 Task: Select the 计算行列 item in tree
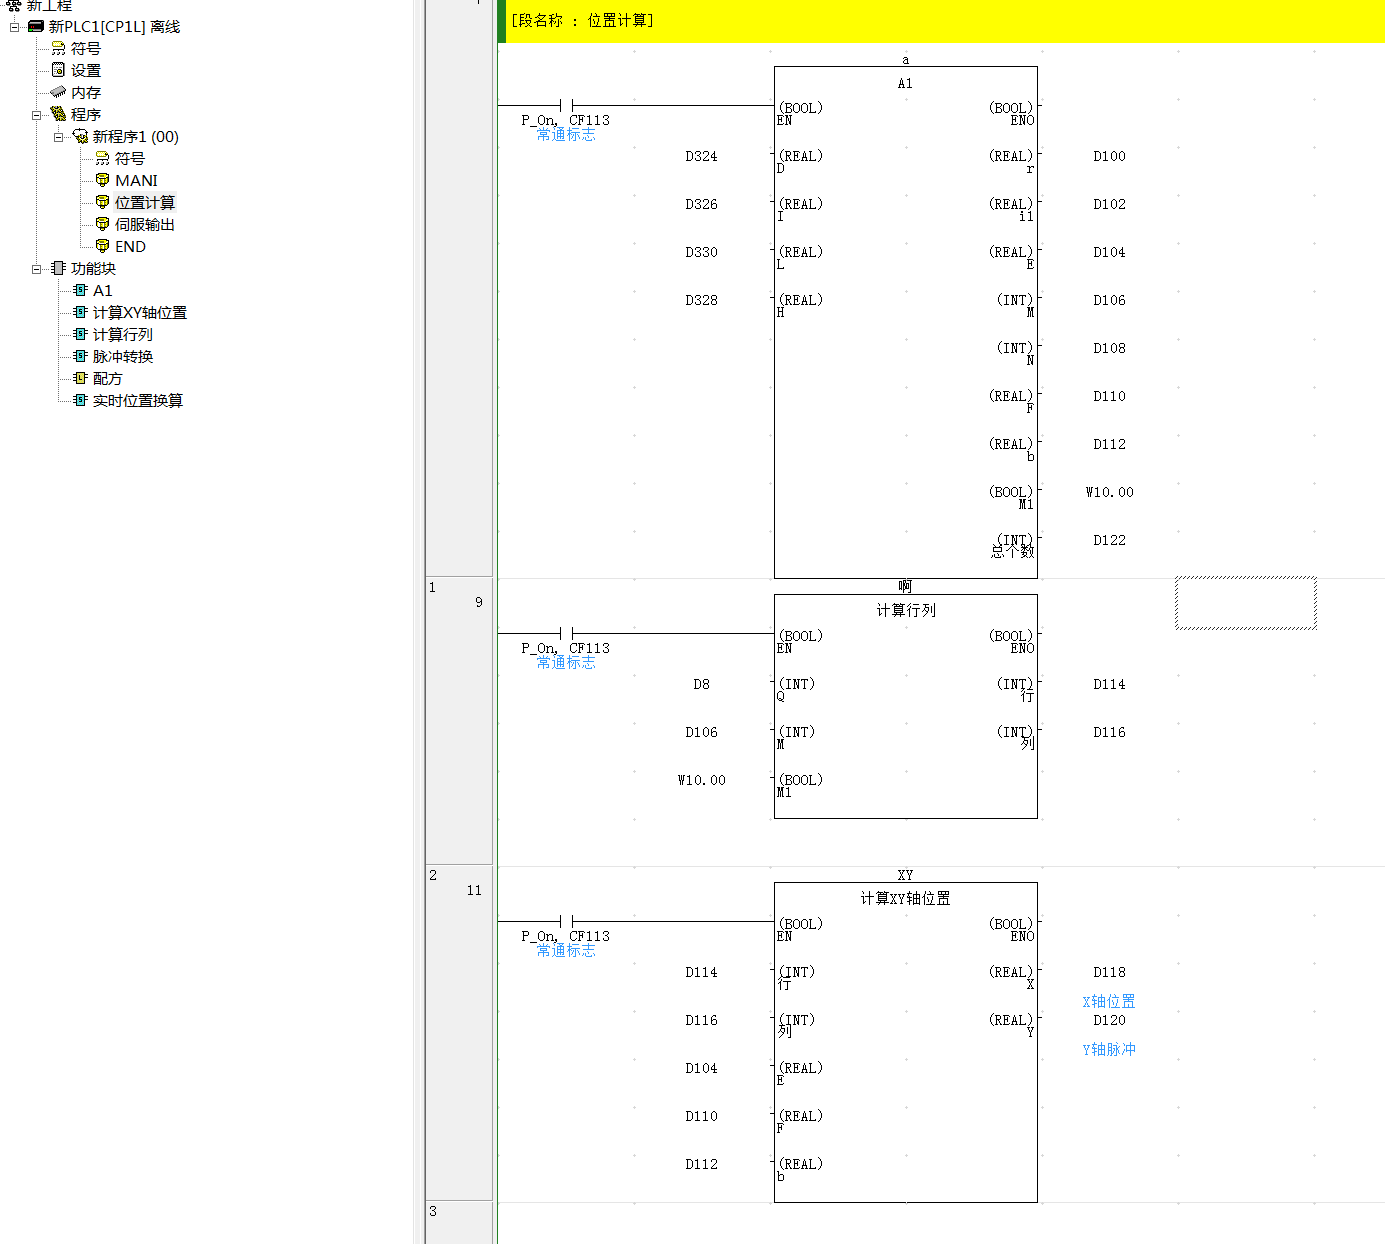pos(122,334)
